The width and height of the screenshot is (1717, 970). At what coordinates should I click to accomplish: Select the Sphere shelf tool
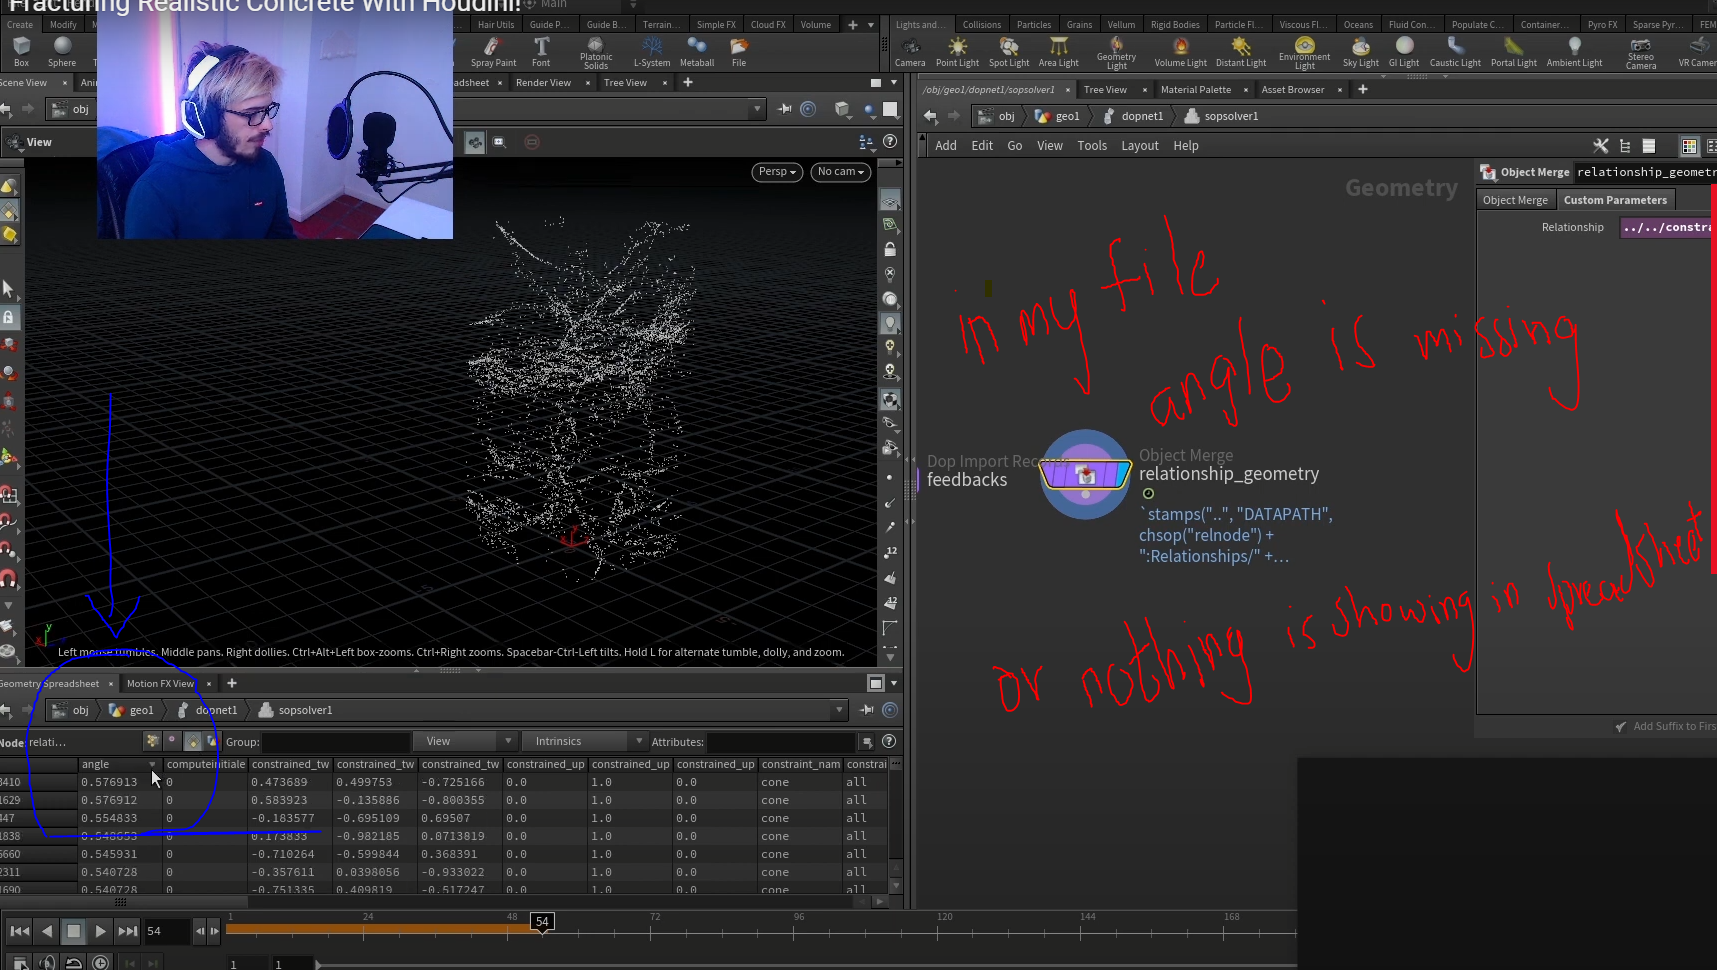point(62,51)
